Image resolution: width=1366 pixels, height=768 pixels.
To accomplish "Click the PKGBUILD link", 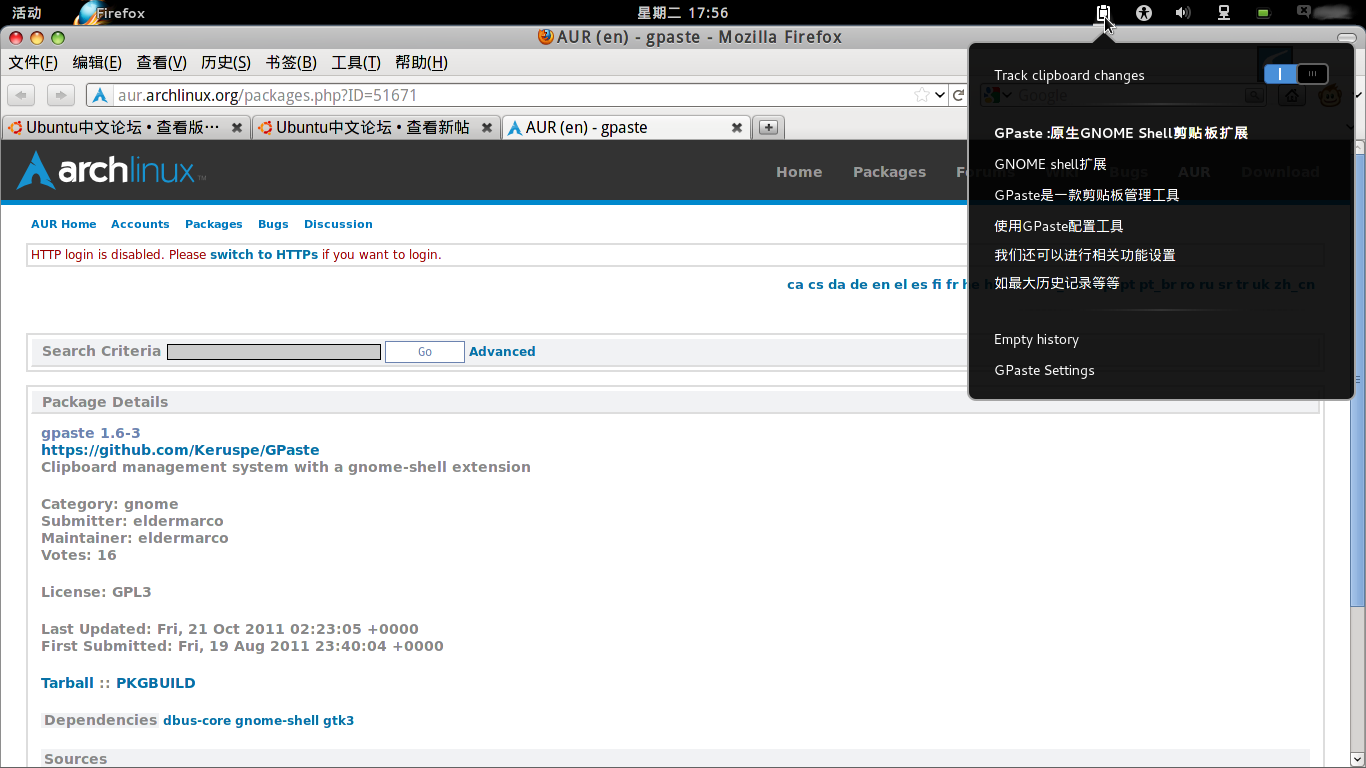I will pos(156,683).
